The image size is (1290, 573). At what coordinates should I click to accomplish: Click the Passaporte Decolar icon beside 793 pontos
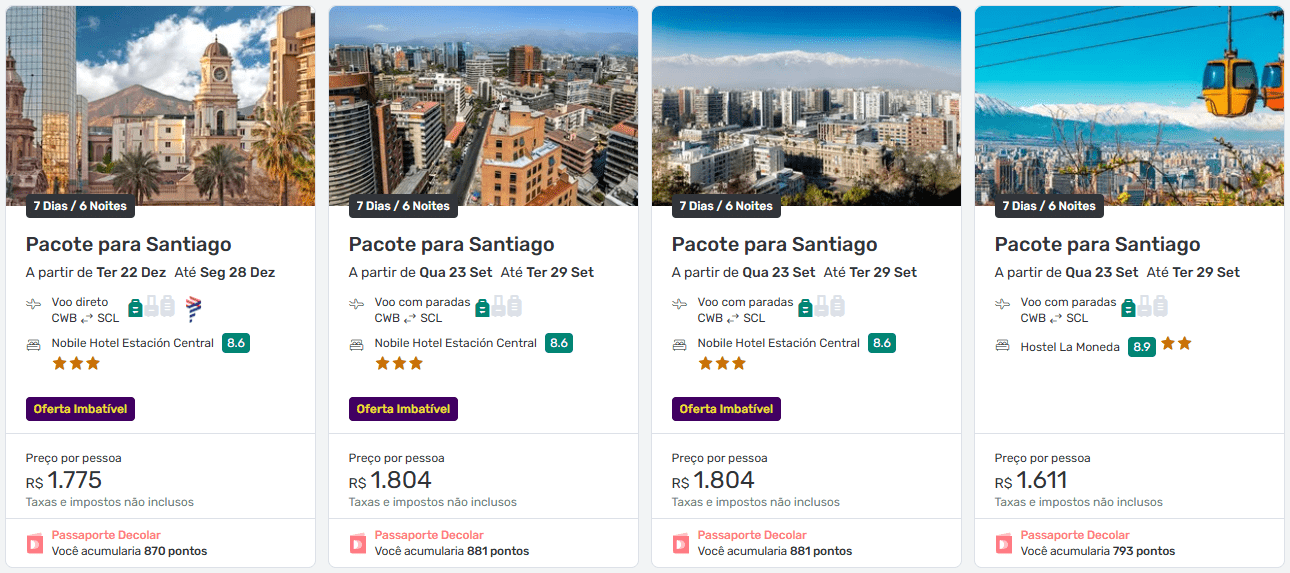coord(1004,543)
